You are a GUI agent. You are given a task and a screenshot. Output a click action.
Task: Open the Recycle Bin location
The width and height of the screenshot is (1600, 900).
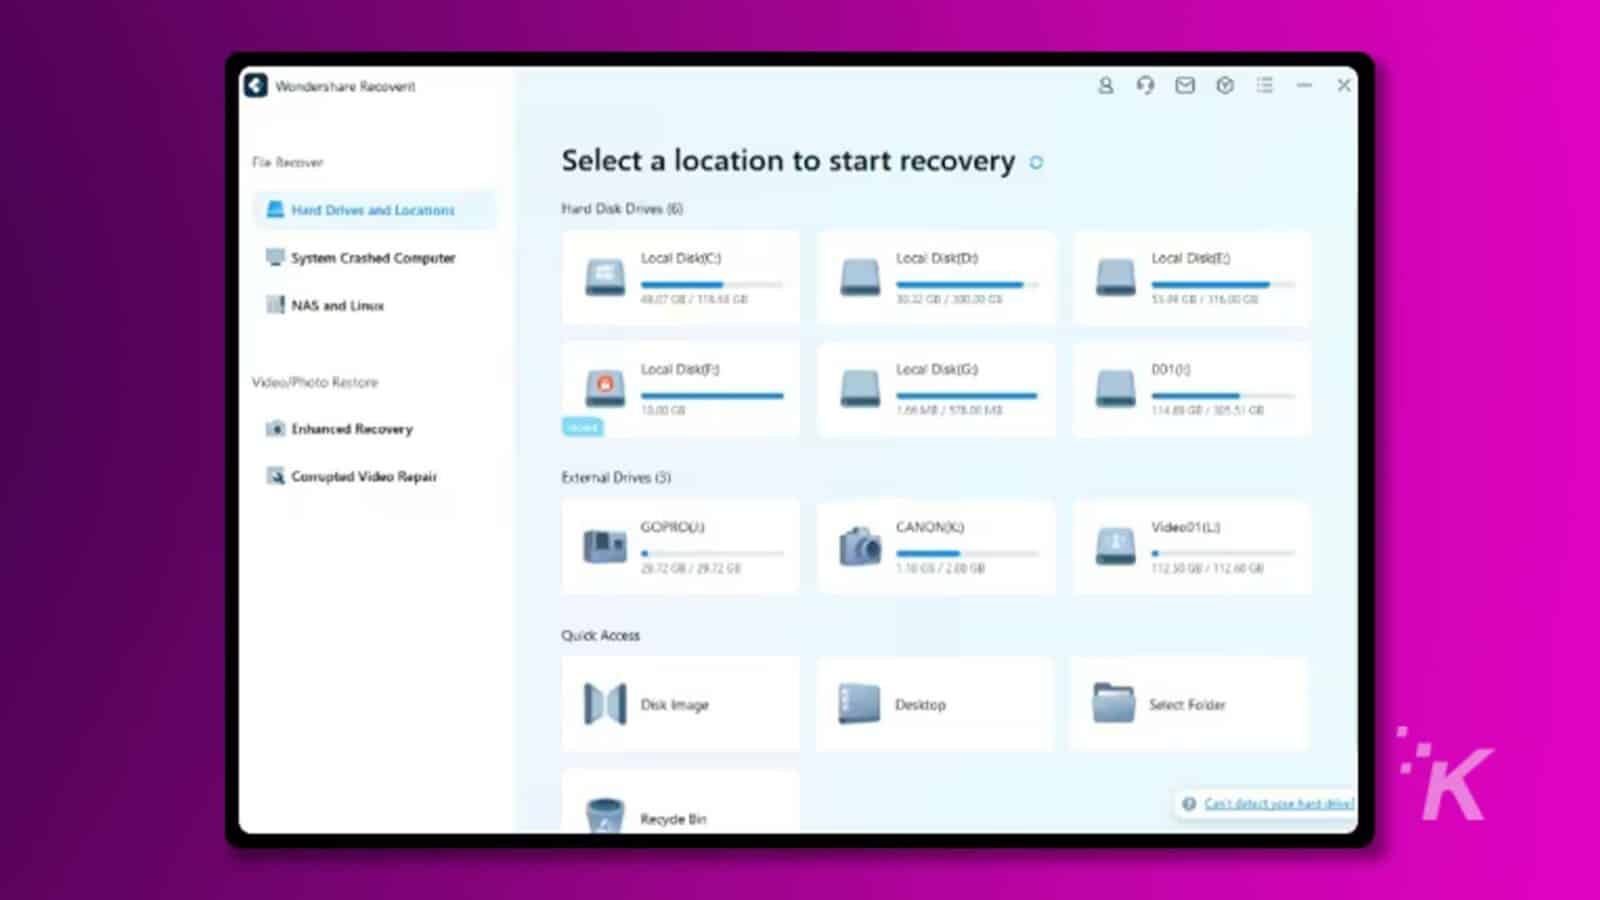coord(681,802)
